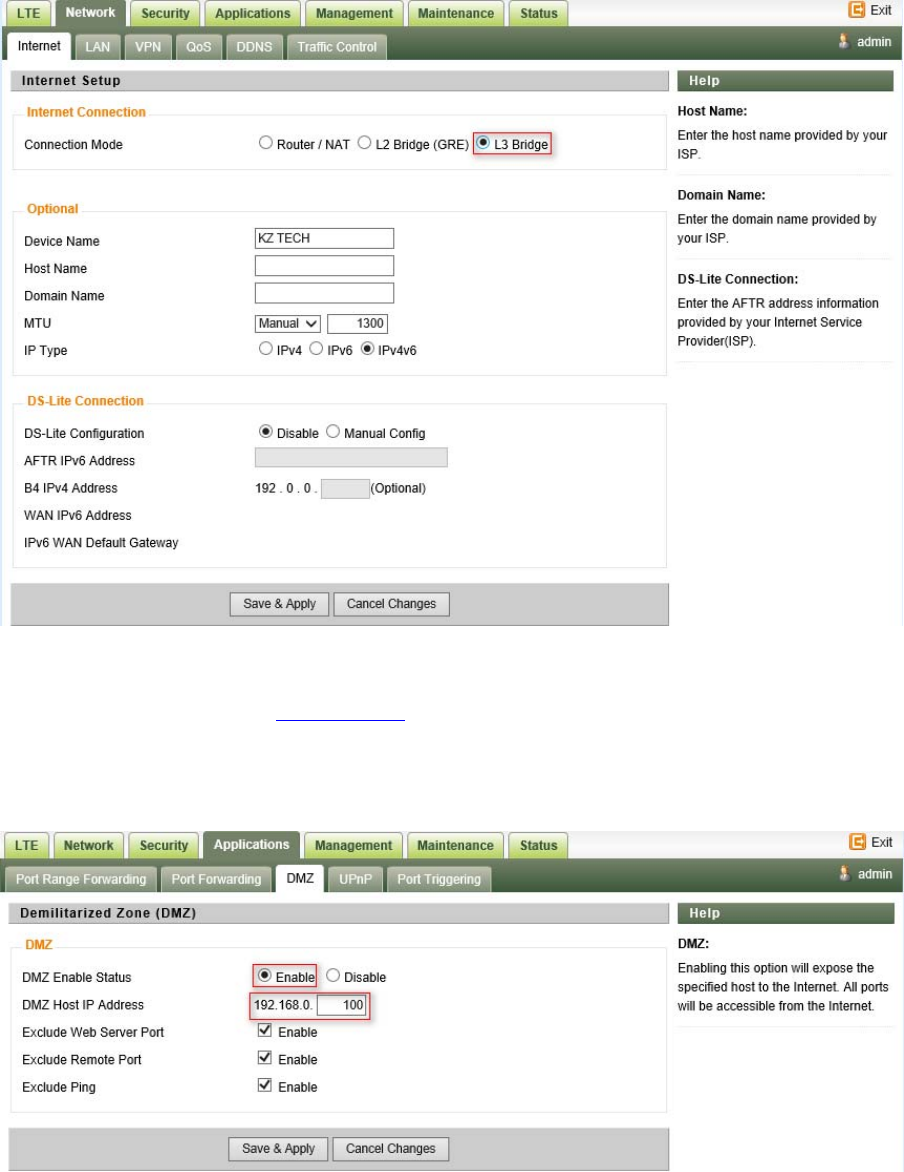The width and height of the screenshot is (904, 1172).
Task: Switch to the UPnP sub-tab
Action: 355,879
